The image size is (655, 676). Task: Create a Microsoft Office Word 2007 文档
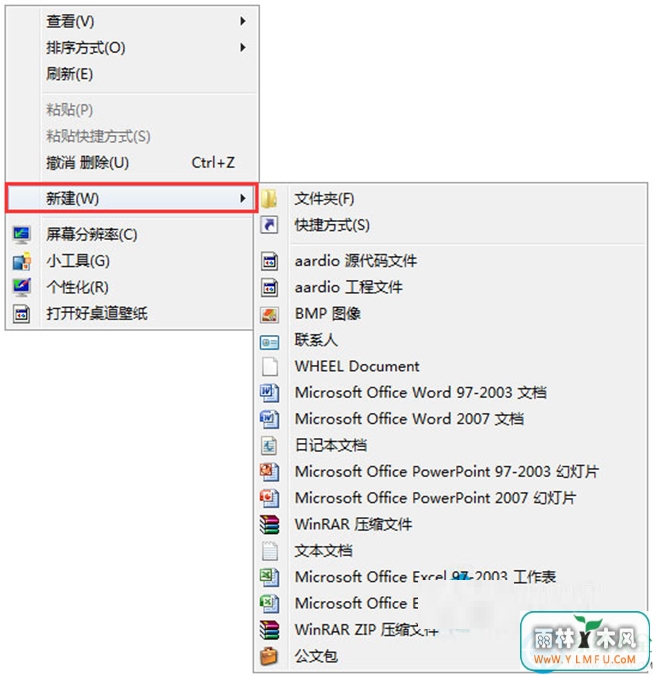(x=451, y=419)
